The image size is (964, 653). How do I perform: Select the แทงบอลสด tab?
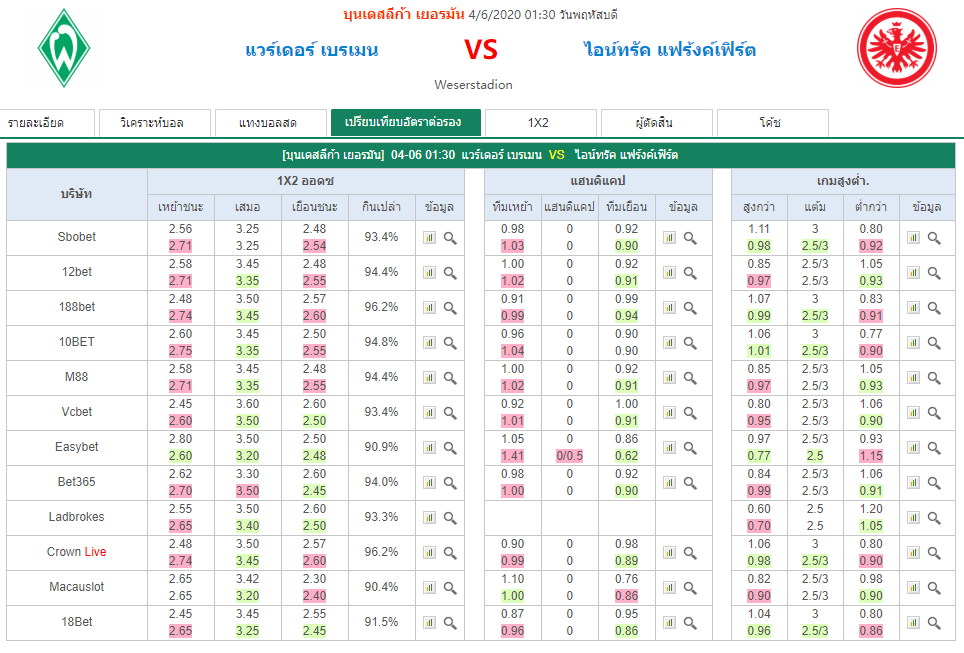coord(271,122)
